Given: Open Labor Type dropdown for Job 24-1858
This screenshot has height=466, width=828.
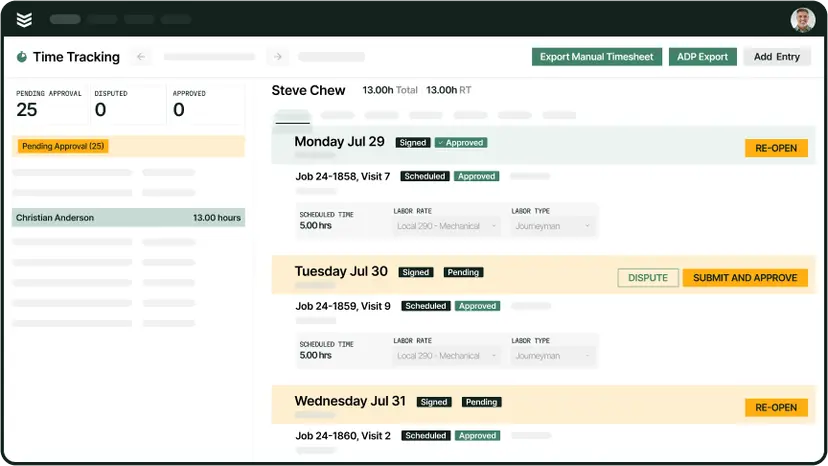Looking at the screenshot, I should point(553,226).
